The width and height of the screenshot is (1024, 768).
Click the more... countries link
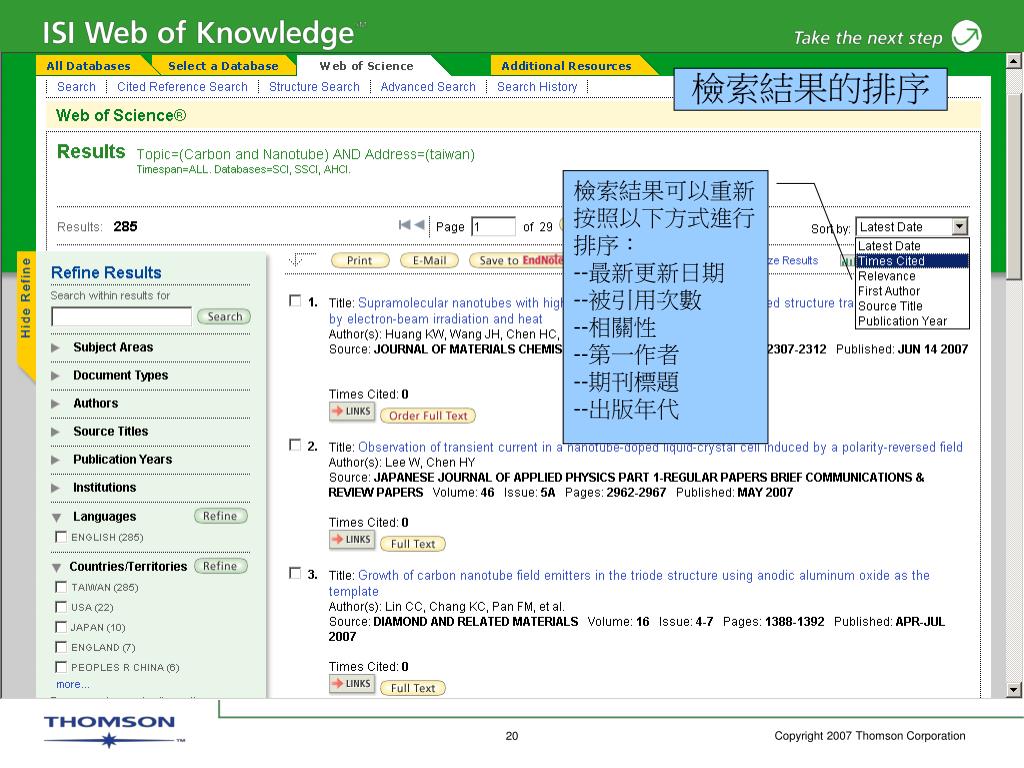coord(73,684)
